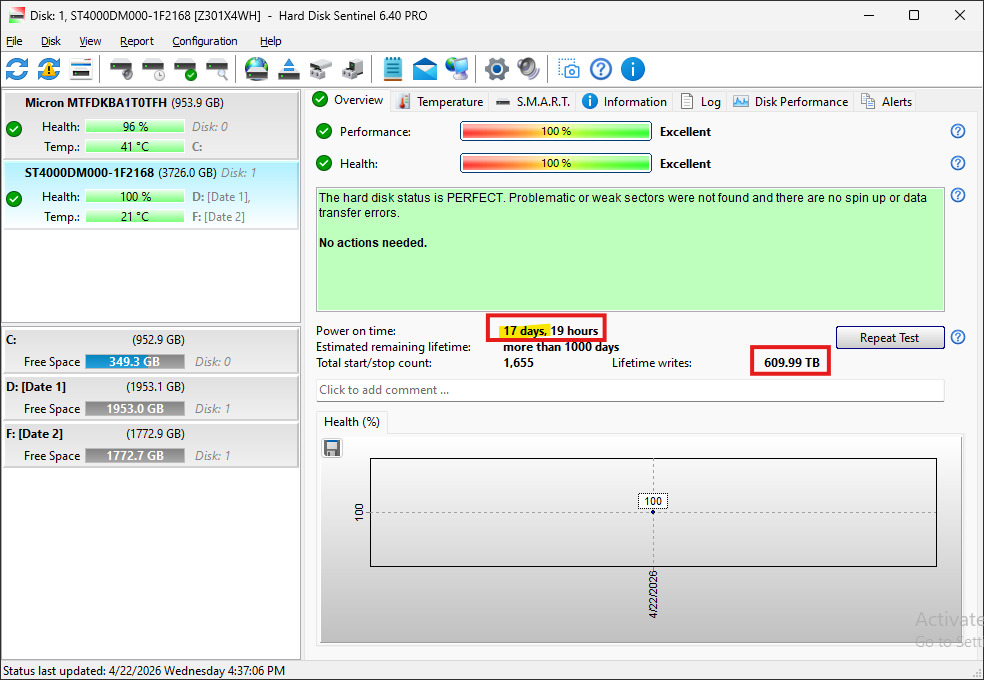Switch to the Disk Performance tab
The width and height of the screenshot is (984, 680).
coord(791,102)
